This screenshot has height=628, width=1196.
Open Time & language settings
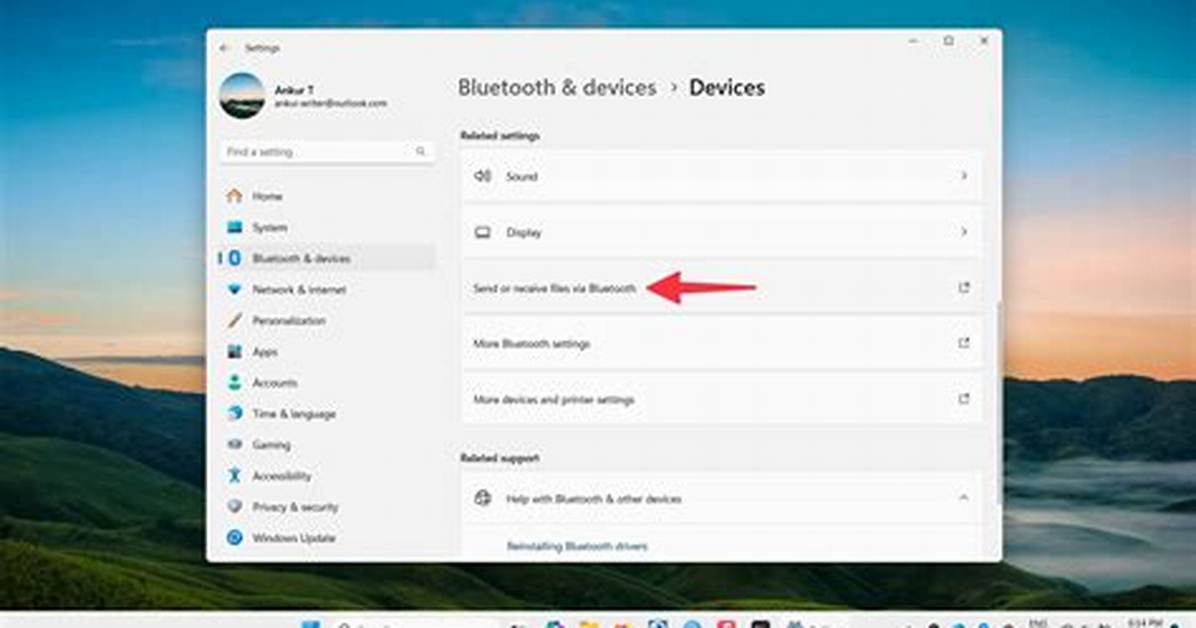click(x=327, y=414)
